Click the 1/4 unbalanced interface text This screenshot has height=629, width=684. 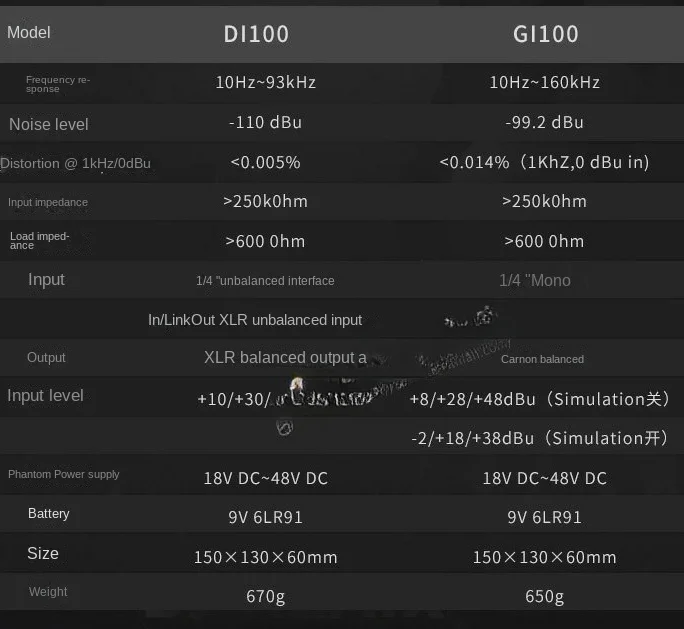click(265, 281)
